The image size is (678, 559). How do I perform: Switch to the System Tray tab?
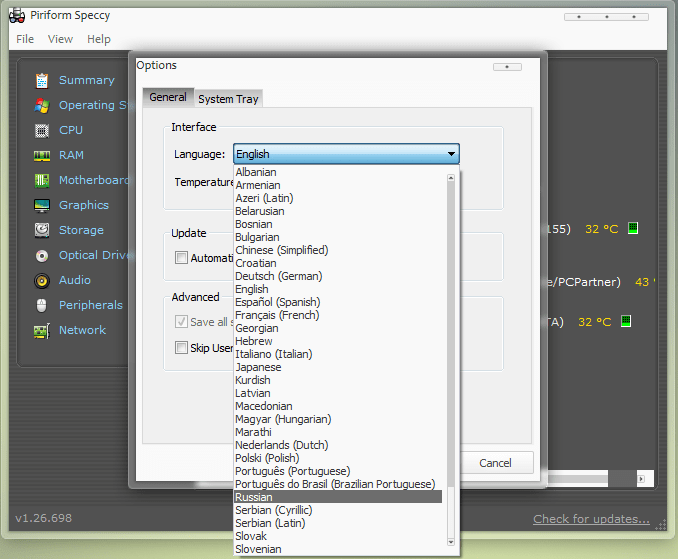228,99
